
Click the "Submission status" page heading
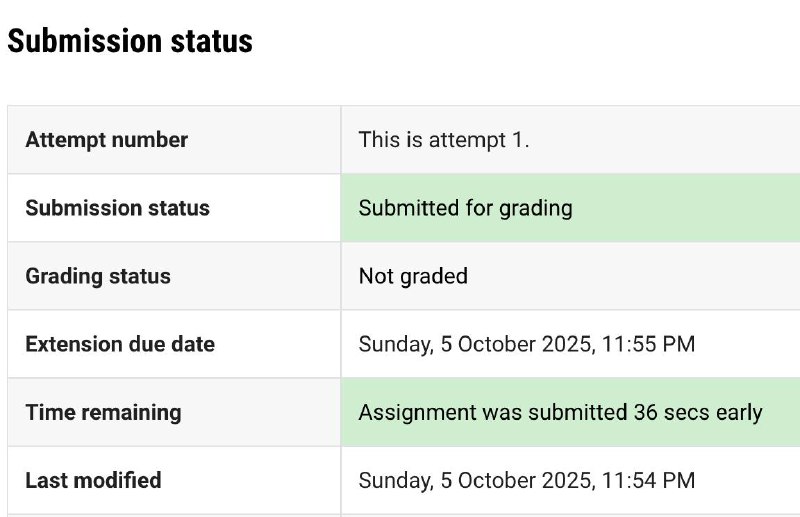130,41
